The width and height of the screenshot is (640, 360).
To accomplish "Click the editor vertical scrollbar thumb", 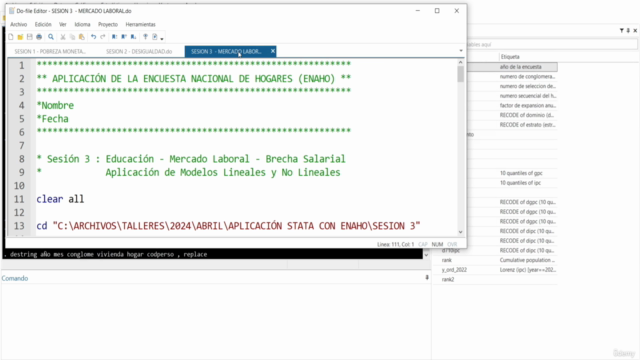I will click(460, 74).
